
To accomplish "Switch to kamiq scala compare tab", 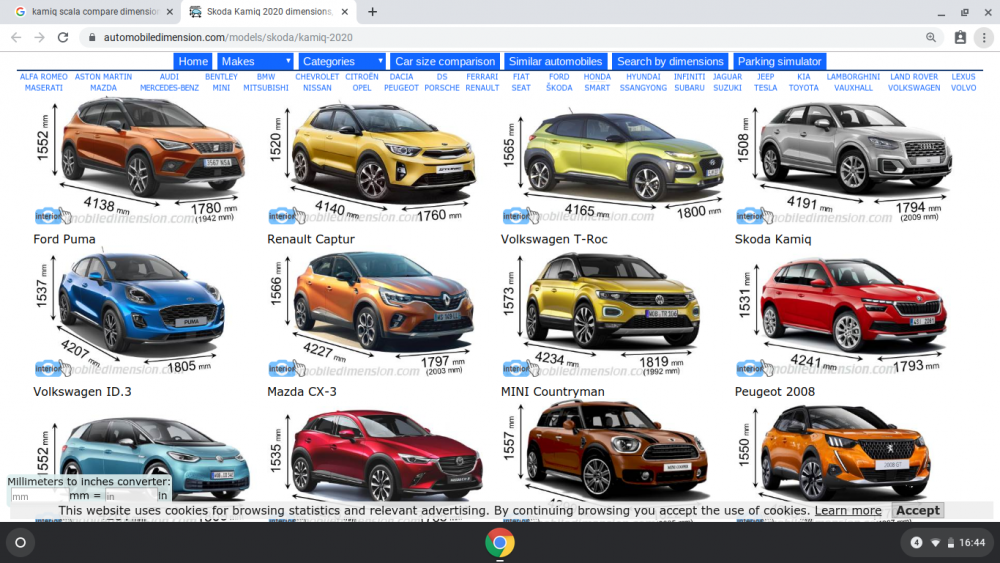I will [x=94, y=11].
